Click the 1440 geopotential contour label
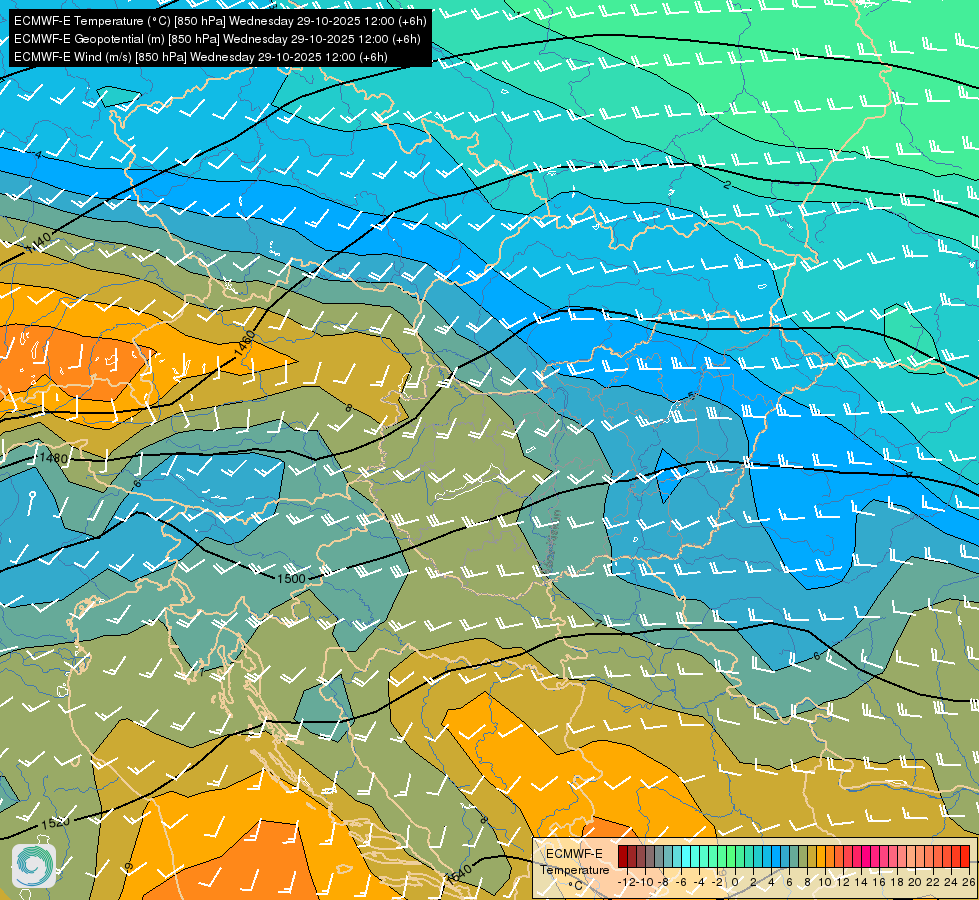 [39, 242]
